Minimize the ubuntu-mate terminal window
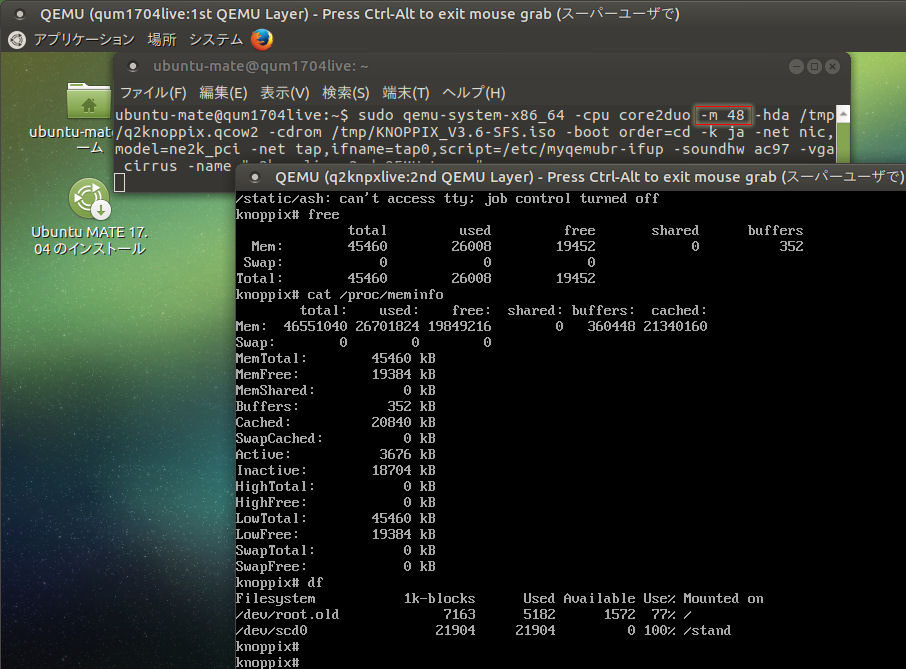This screenshot has width=906, height=669. [796, 67]
